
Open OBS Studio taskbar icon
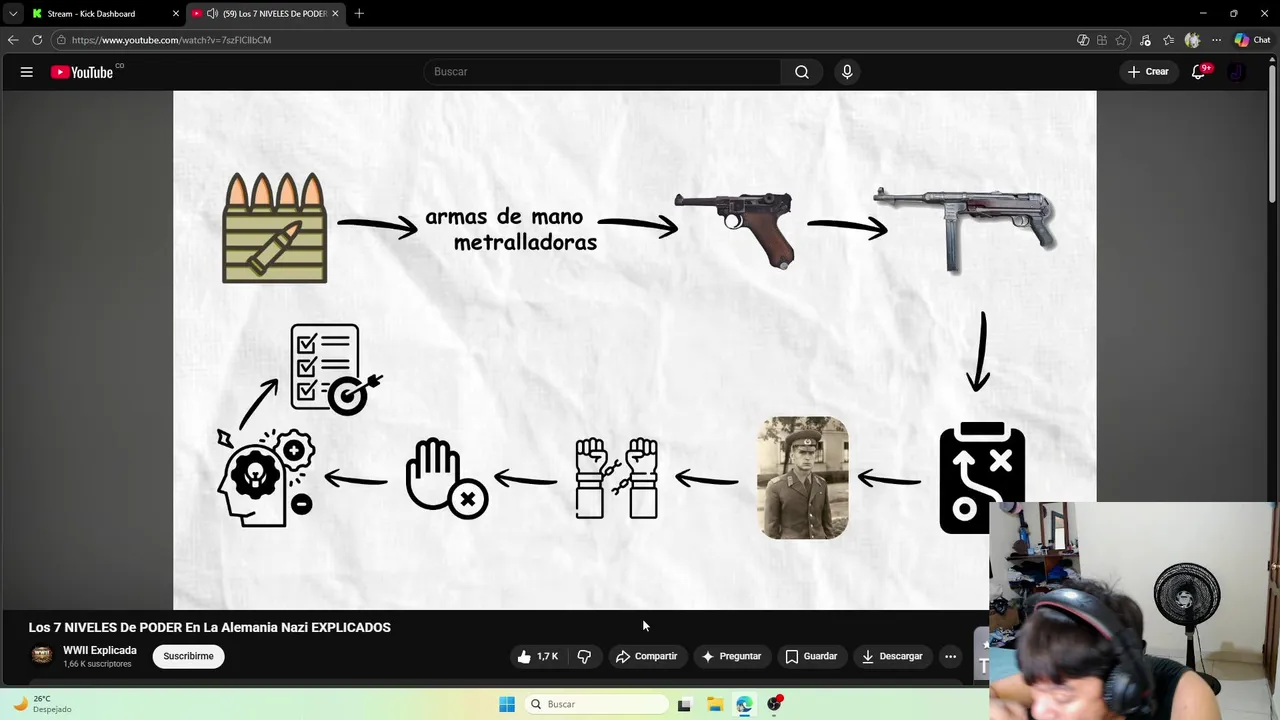pyautogui.click(x=774, y=704)
